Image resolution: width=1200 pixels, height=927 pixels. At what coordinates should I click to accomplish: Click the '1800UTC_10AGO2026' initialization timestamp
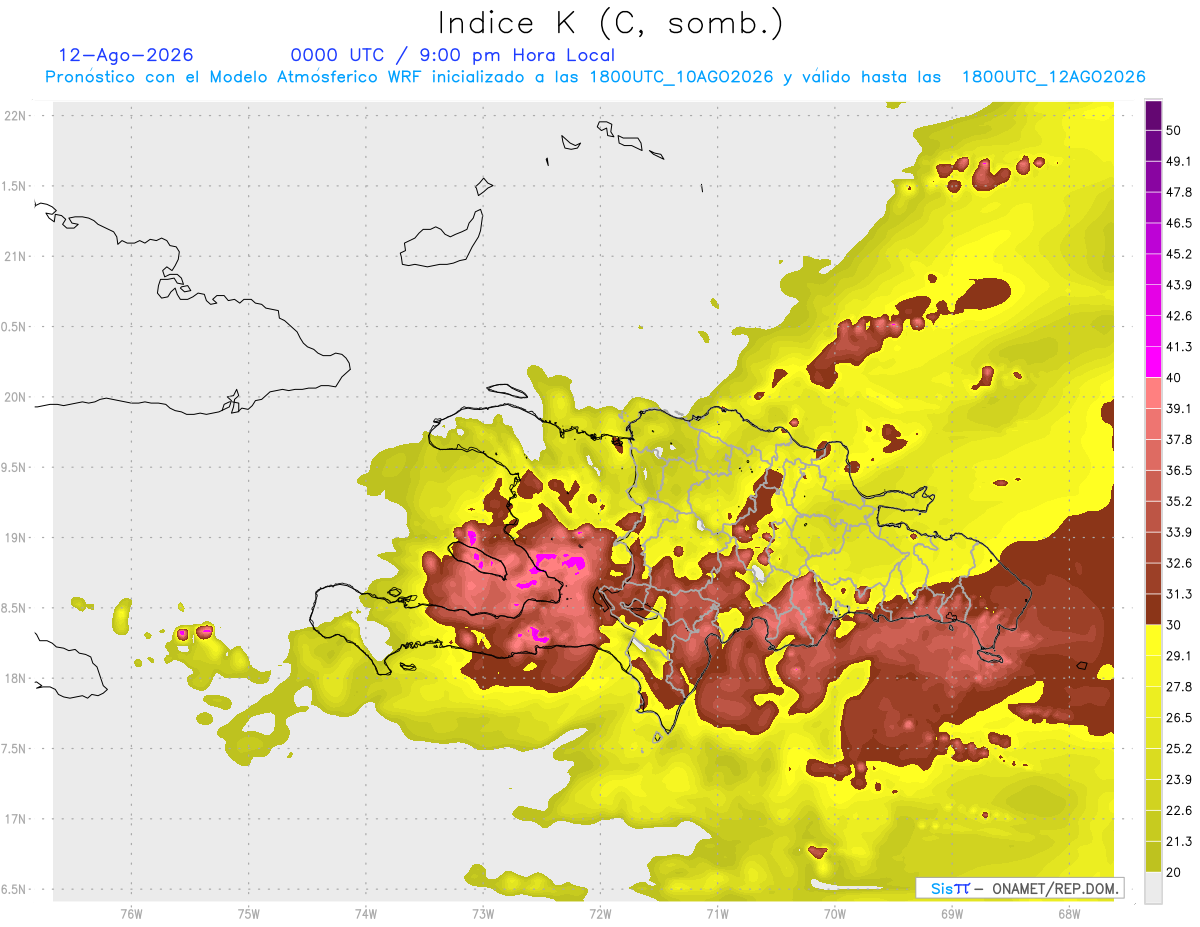click(x=681, y=77)
